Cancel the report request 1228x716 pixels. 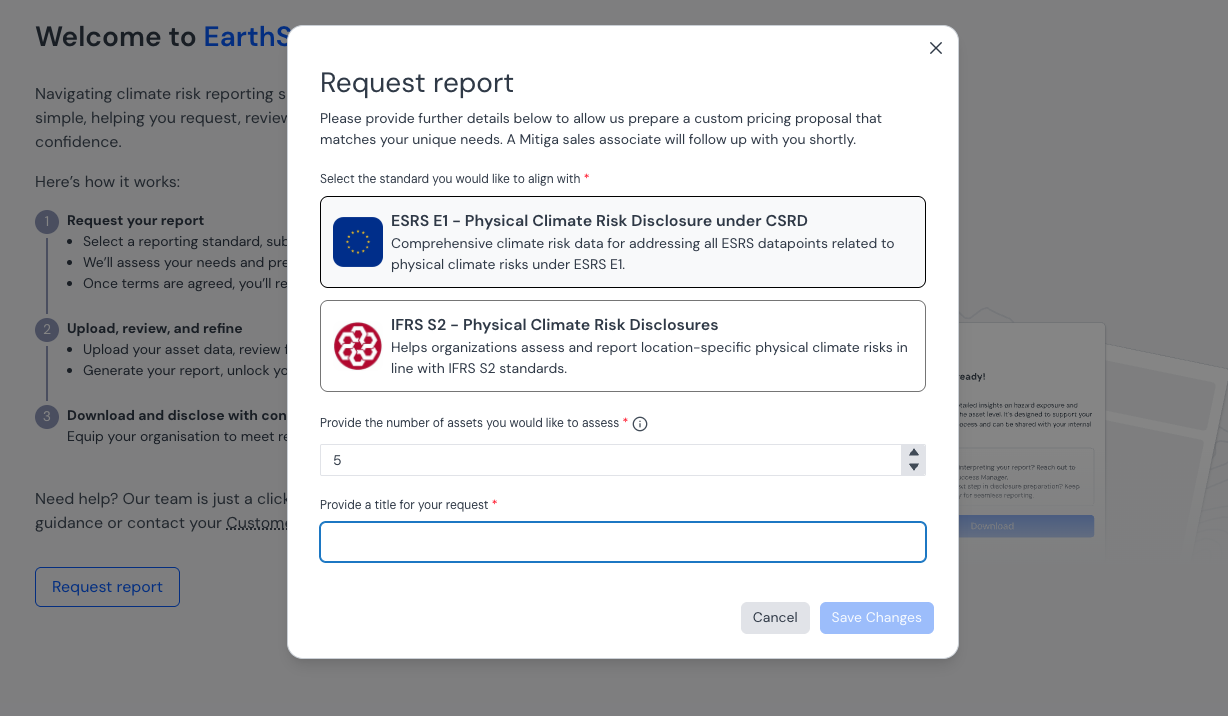click(x=775, y=618)
